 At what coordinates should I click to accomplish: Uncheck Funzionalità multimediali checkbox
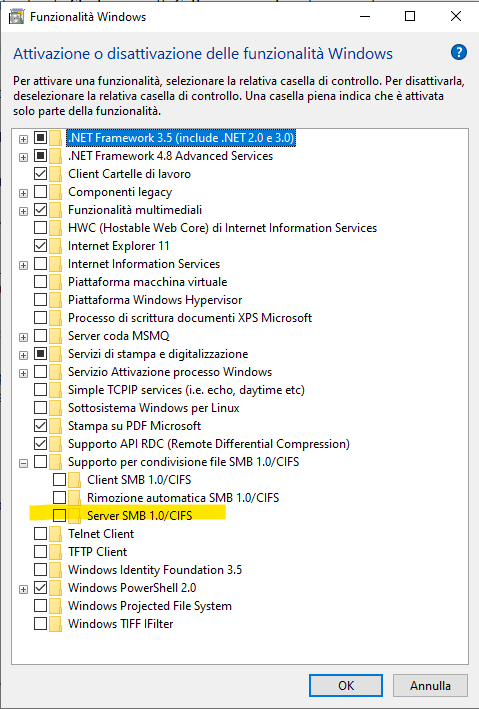[41, 210]
